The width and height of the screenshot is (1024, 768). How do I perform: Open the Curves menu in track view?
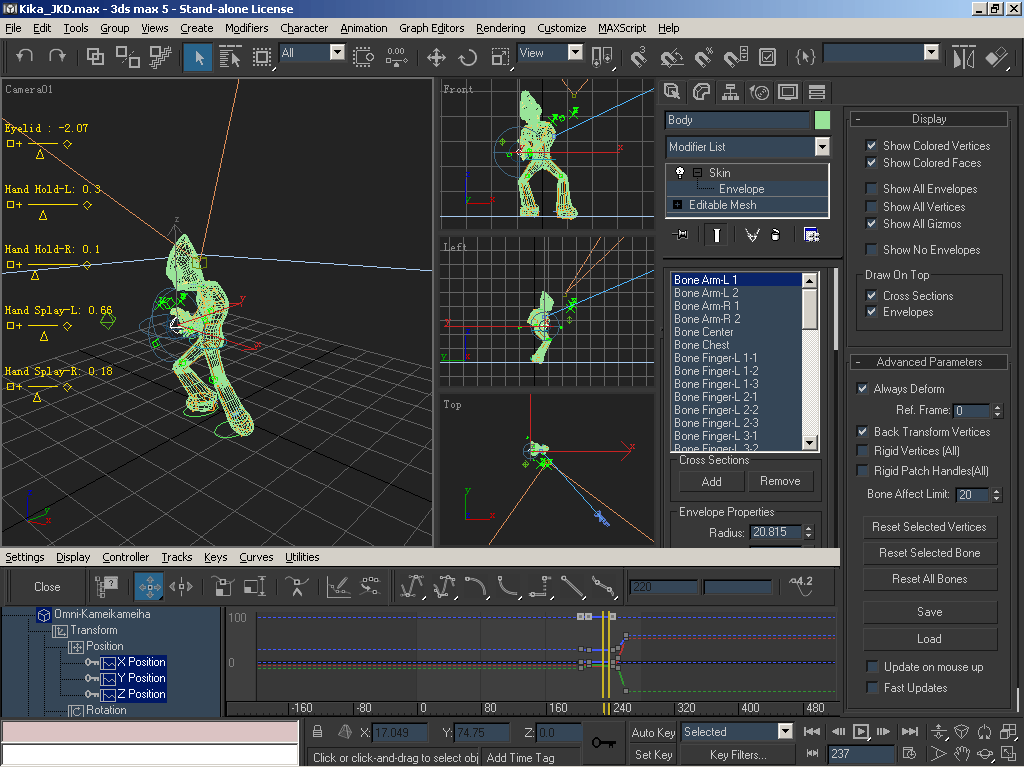pos(256,557)
